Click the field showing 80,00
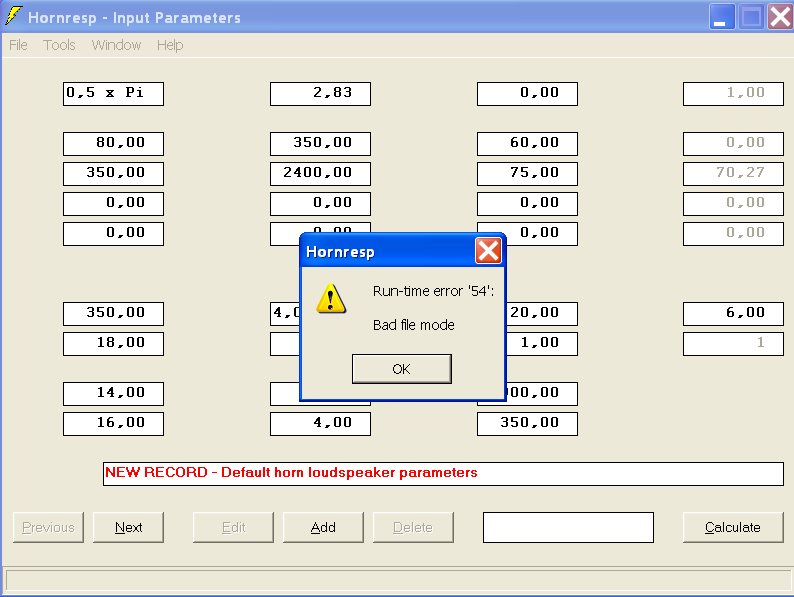 coord(113,144)
